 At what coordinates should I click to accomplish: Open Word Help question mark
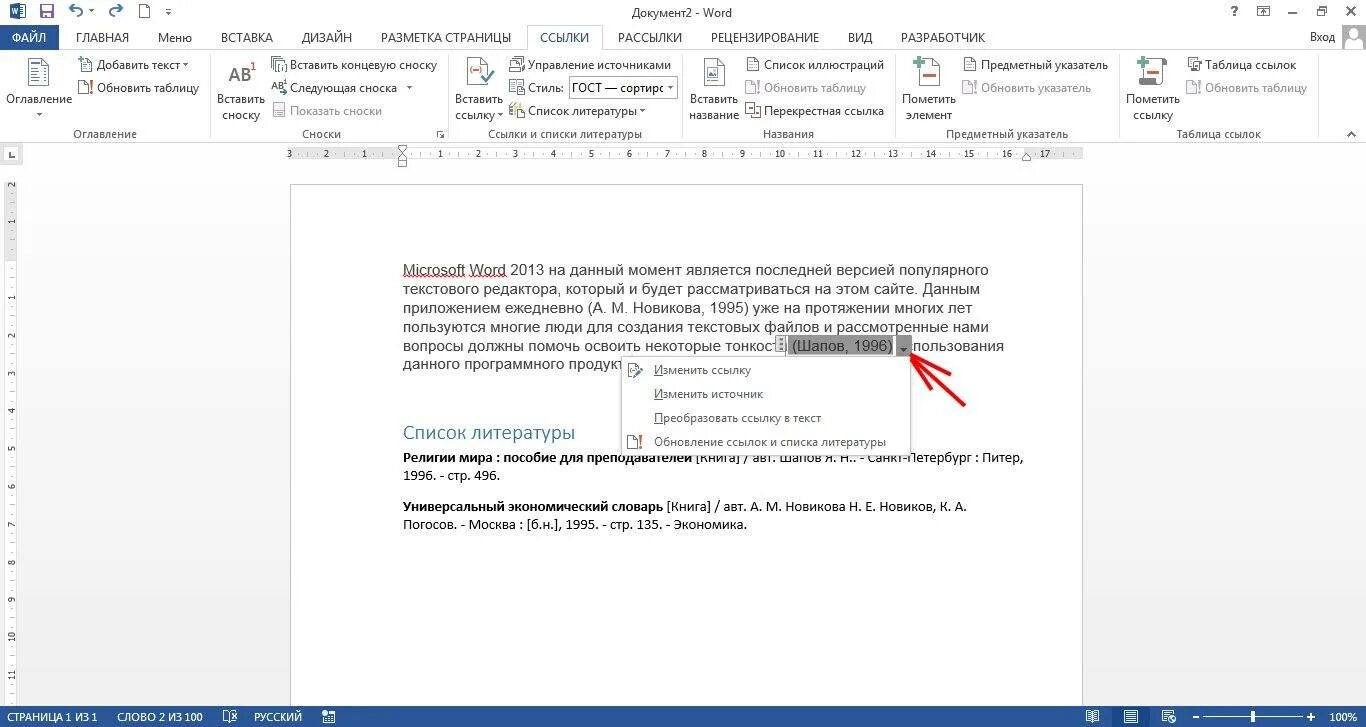click(x=1234, y=12)
